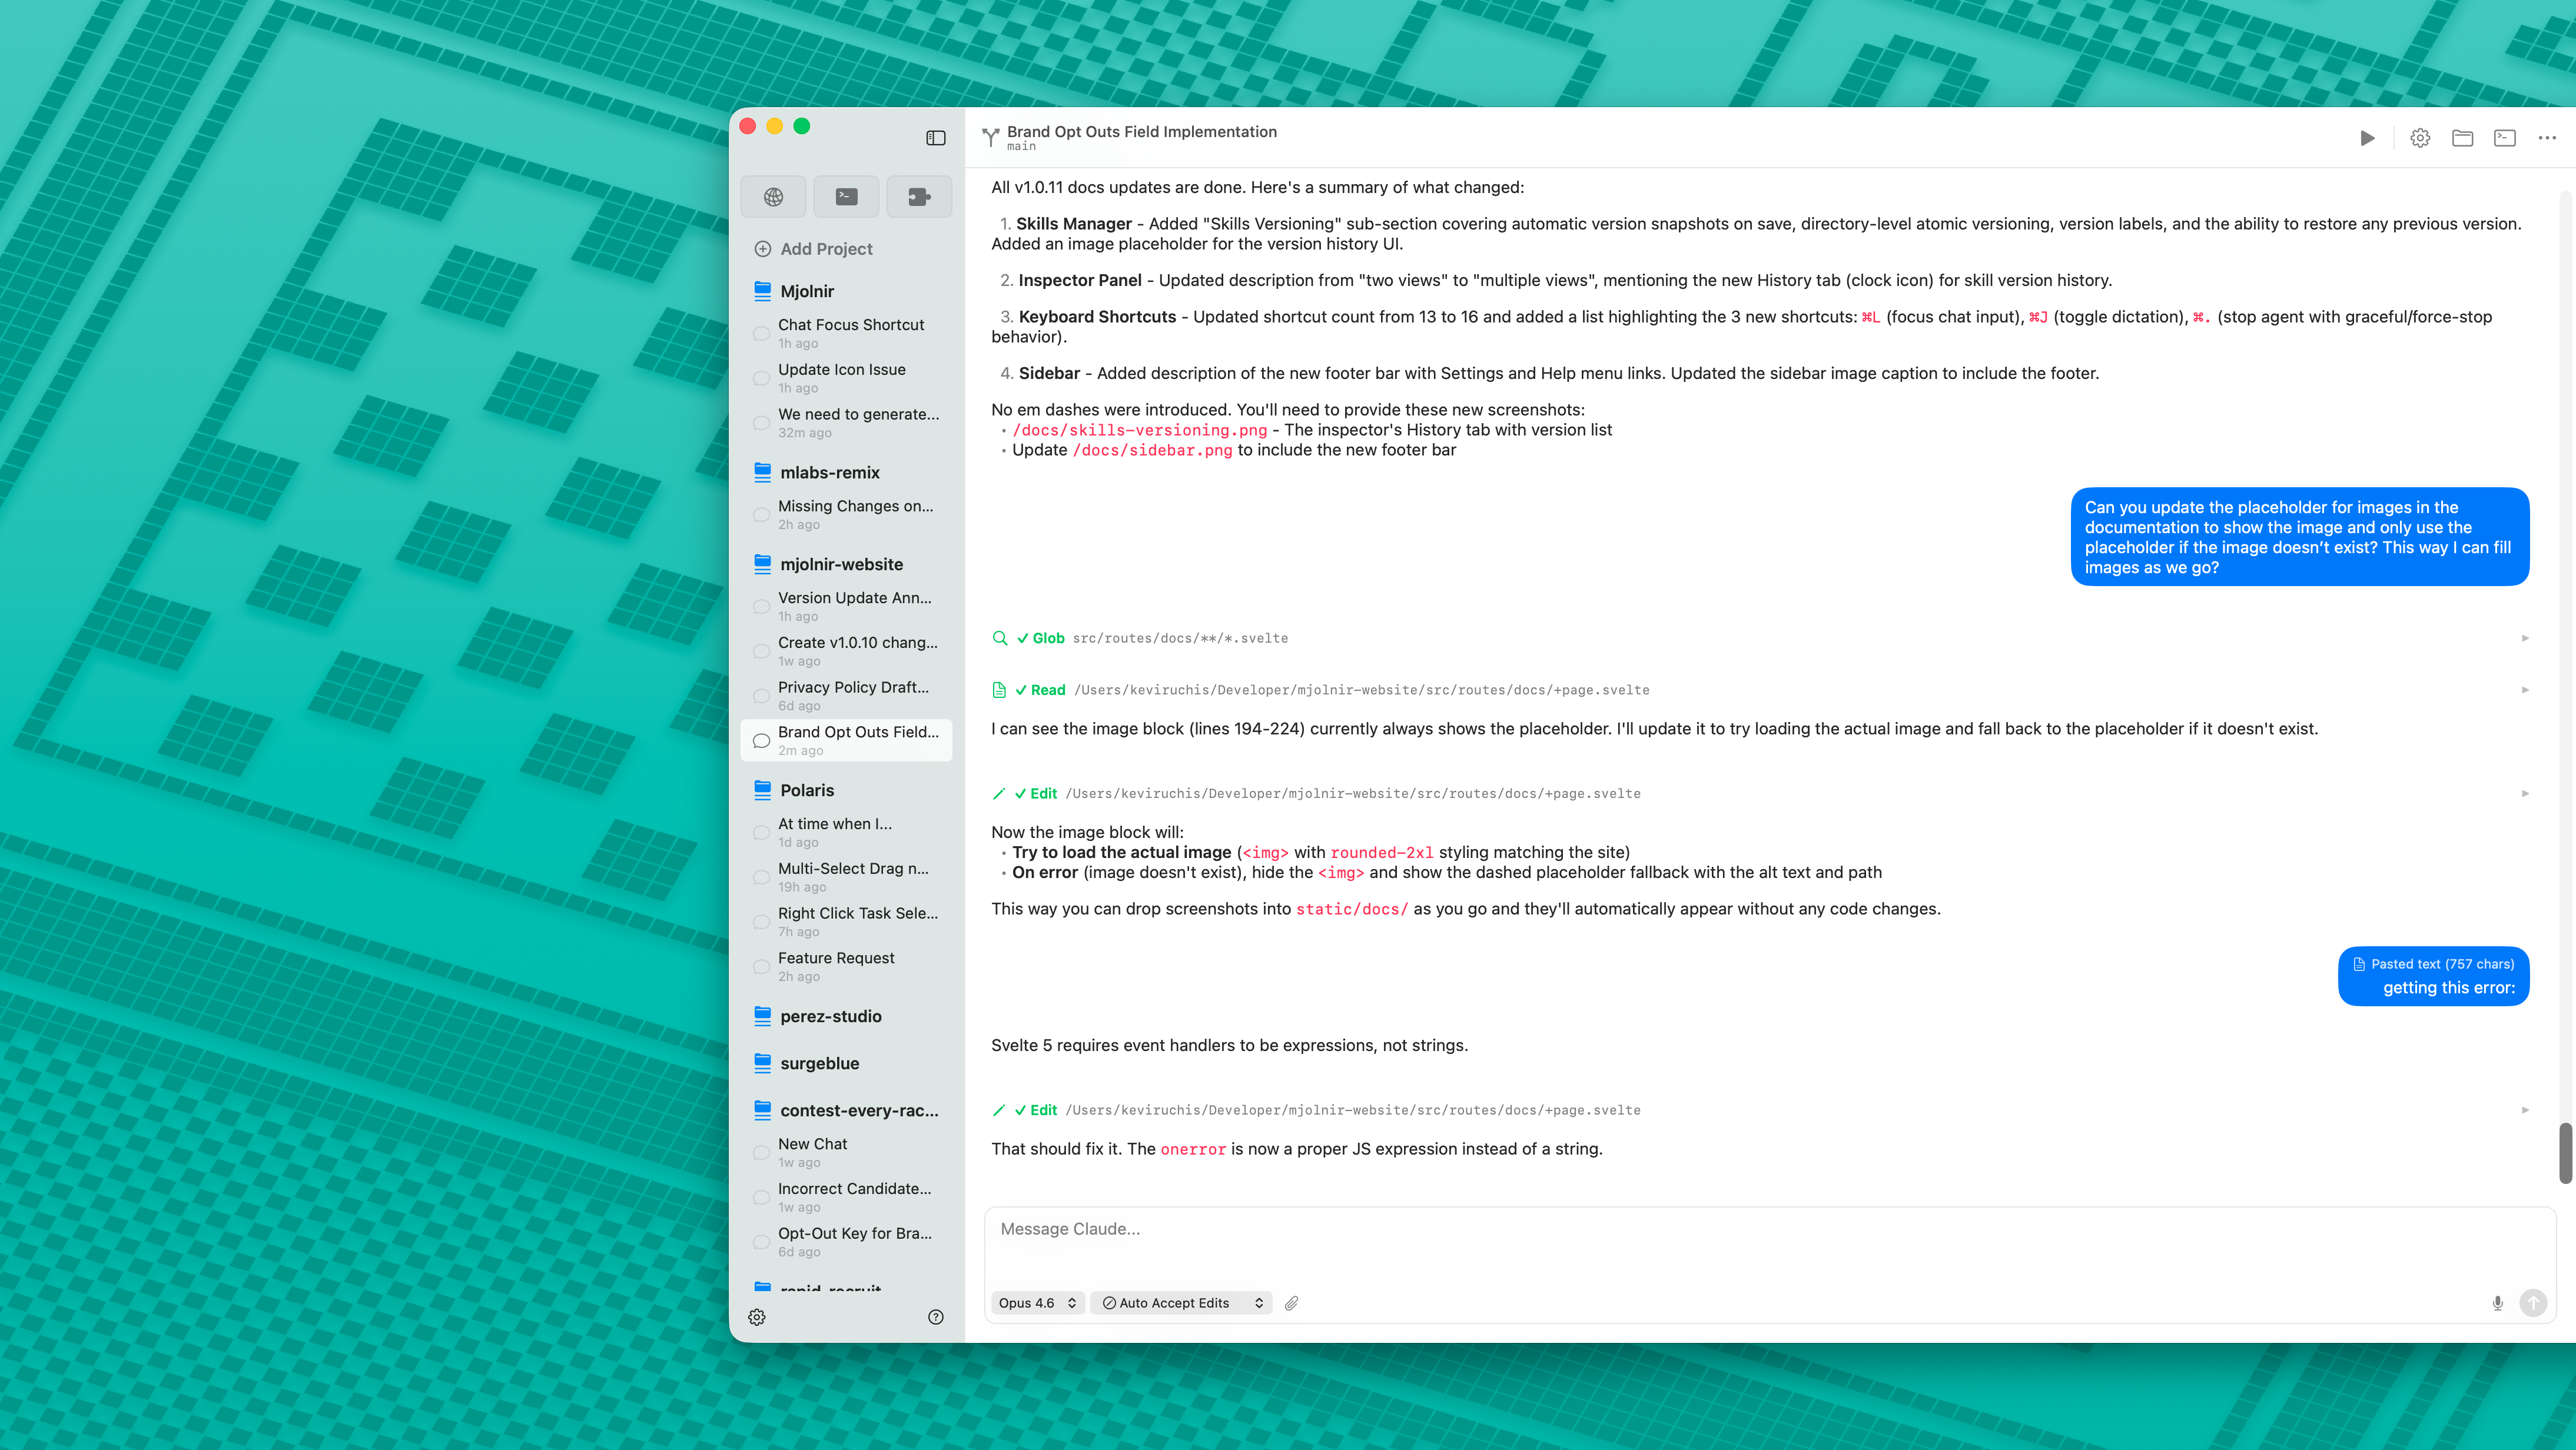Open conversation settings via the gear icon

pos(2420,138)
